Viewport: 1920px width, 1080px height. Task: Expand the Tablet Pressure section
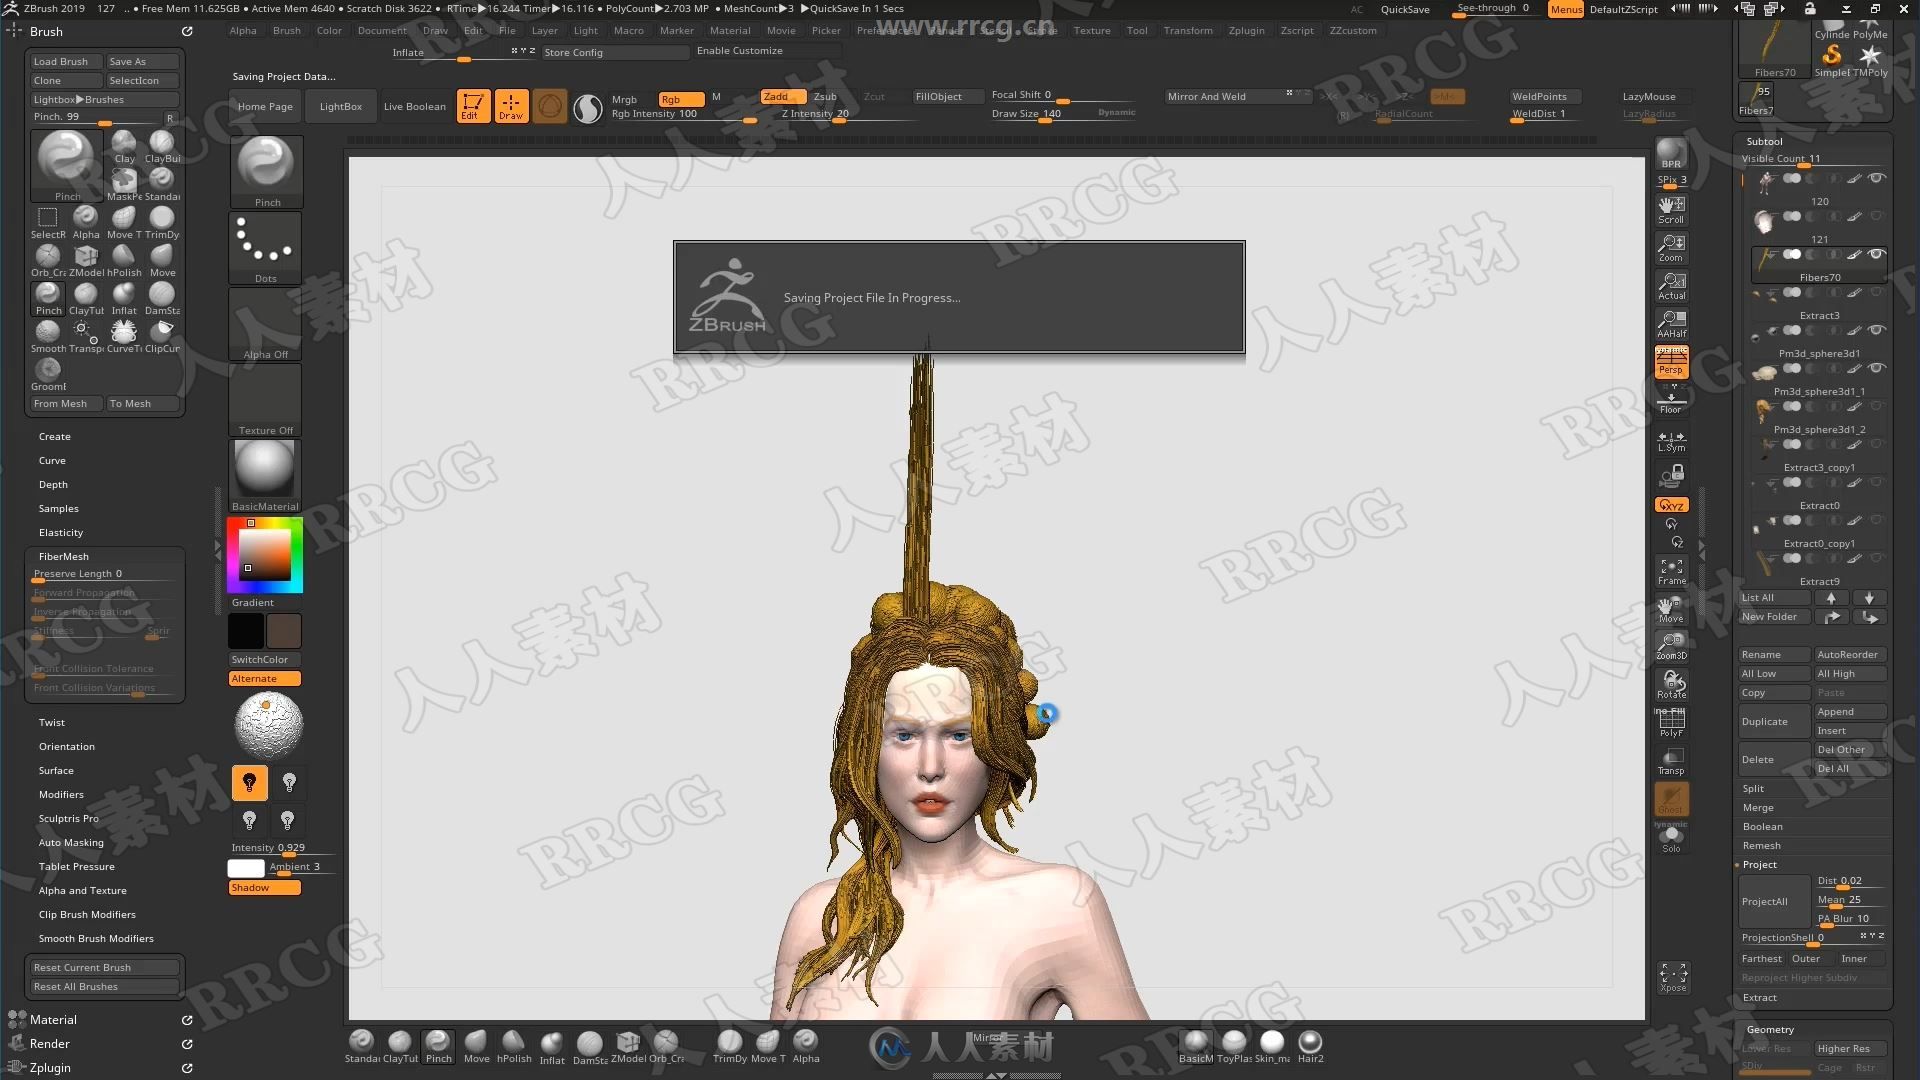click(76, 866)
